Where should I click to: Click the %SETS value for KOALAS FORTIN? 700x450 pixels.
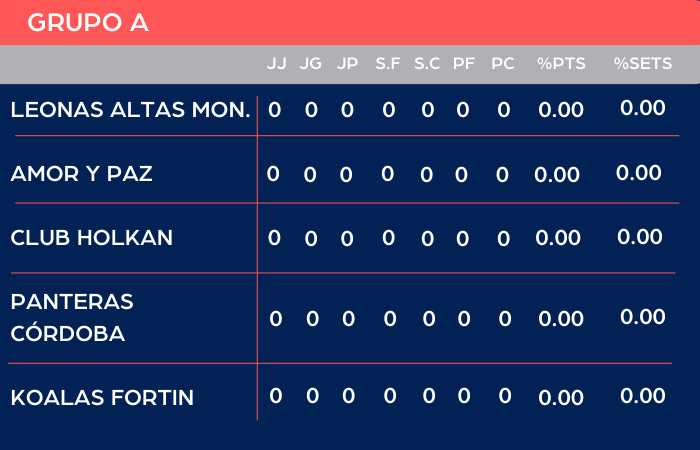tap(643, 396)
